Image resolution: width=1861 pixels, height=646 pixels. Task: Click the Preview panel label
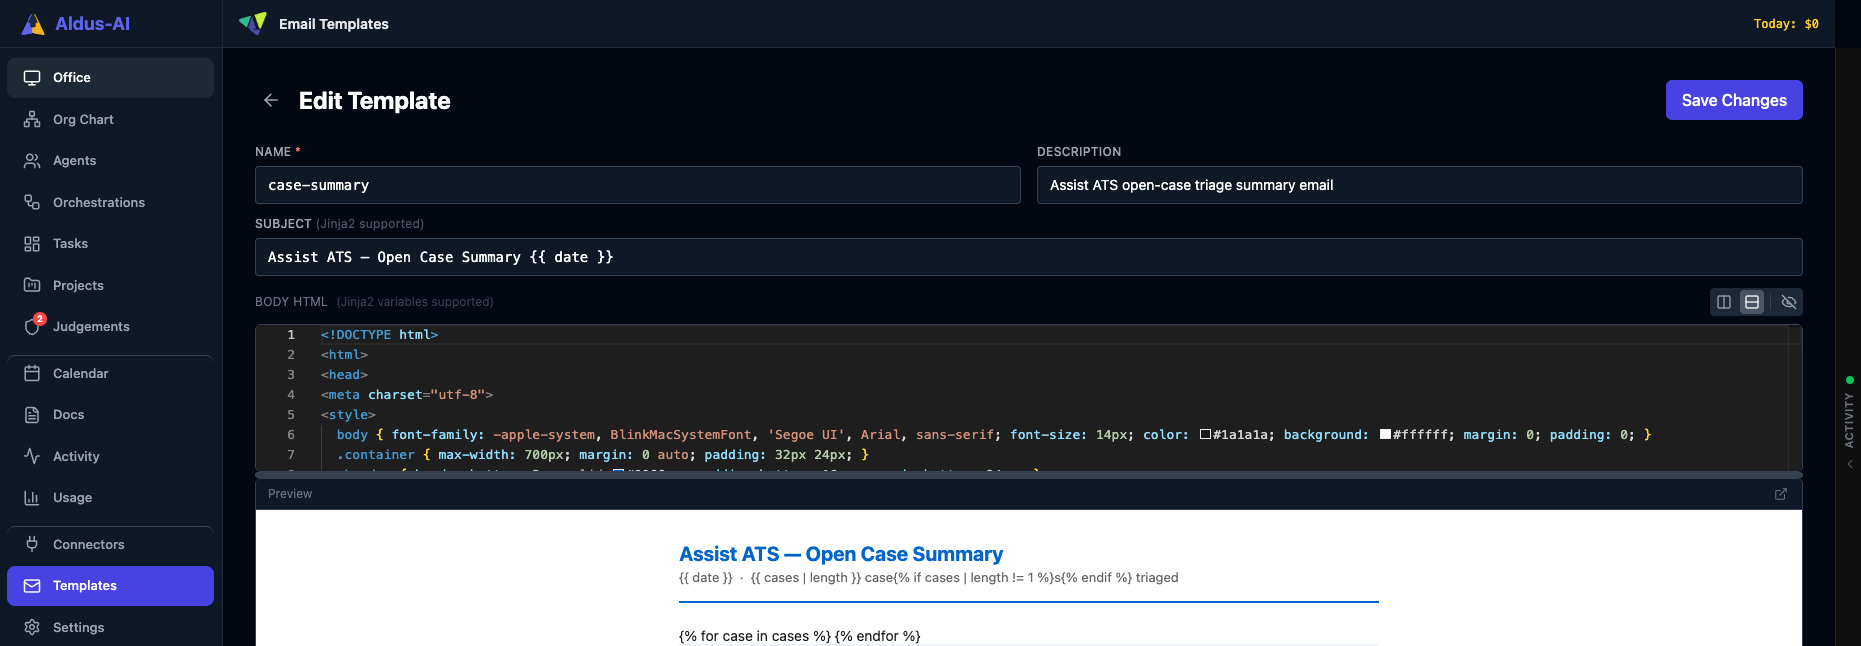pyautogui.click(x=290, y=494)
